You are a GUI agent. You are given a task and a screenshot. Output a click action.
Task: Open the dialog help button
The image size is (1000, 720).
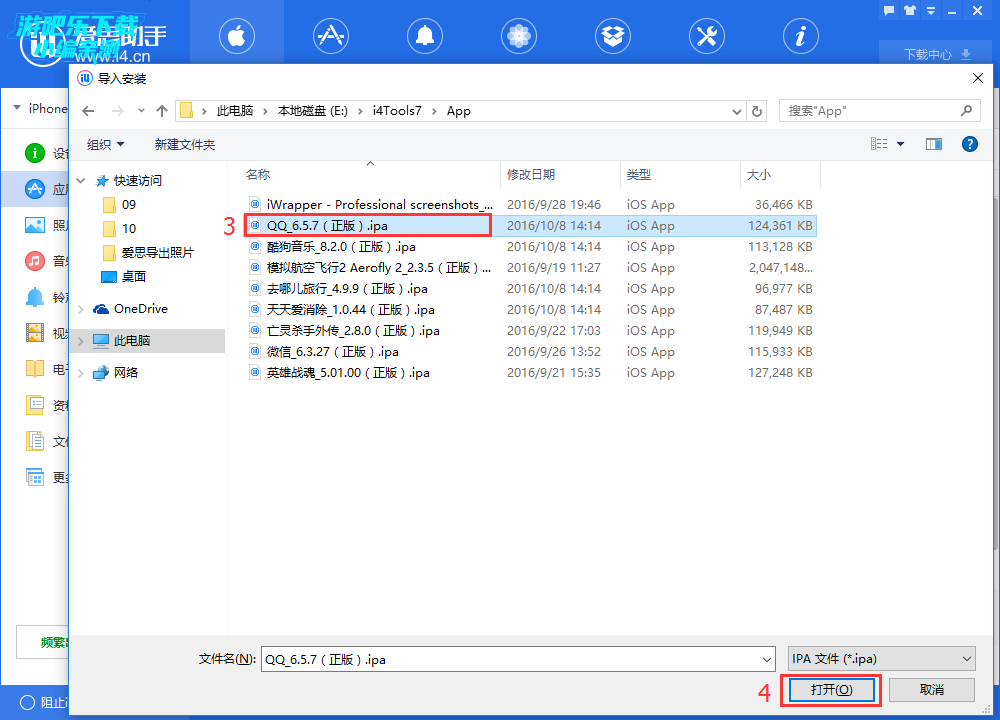click(x=969, y=144)
